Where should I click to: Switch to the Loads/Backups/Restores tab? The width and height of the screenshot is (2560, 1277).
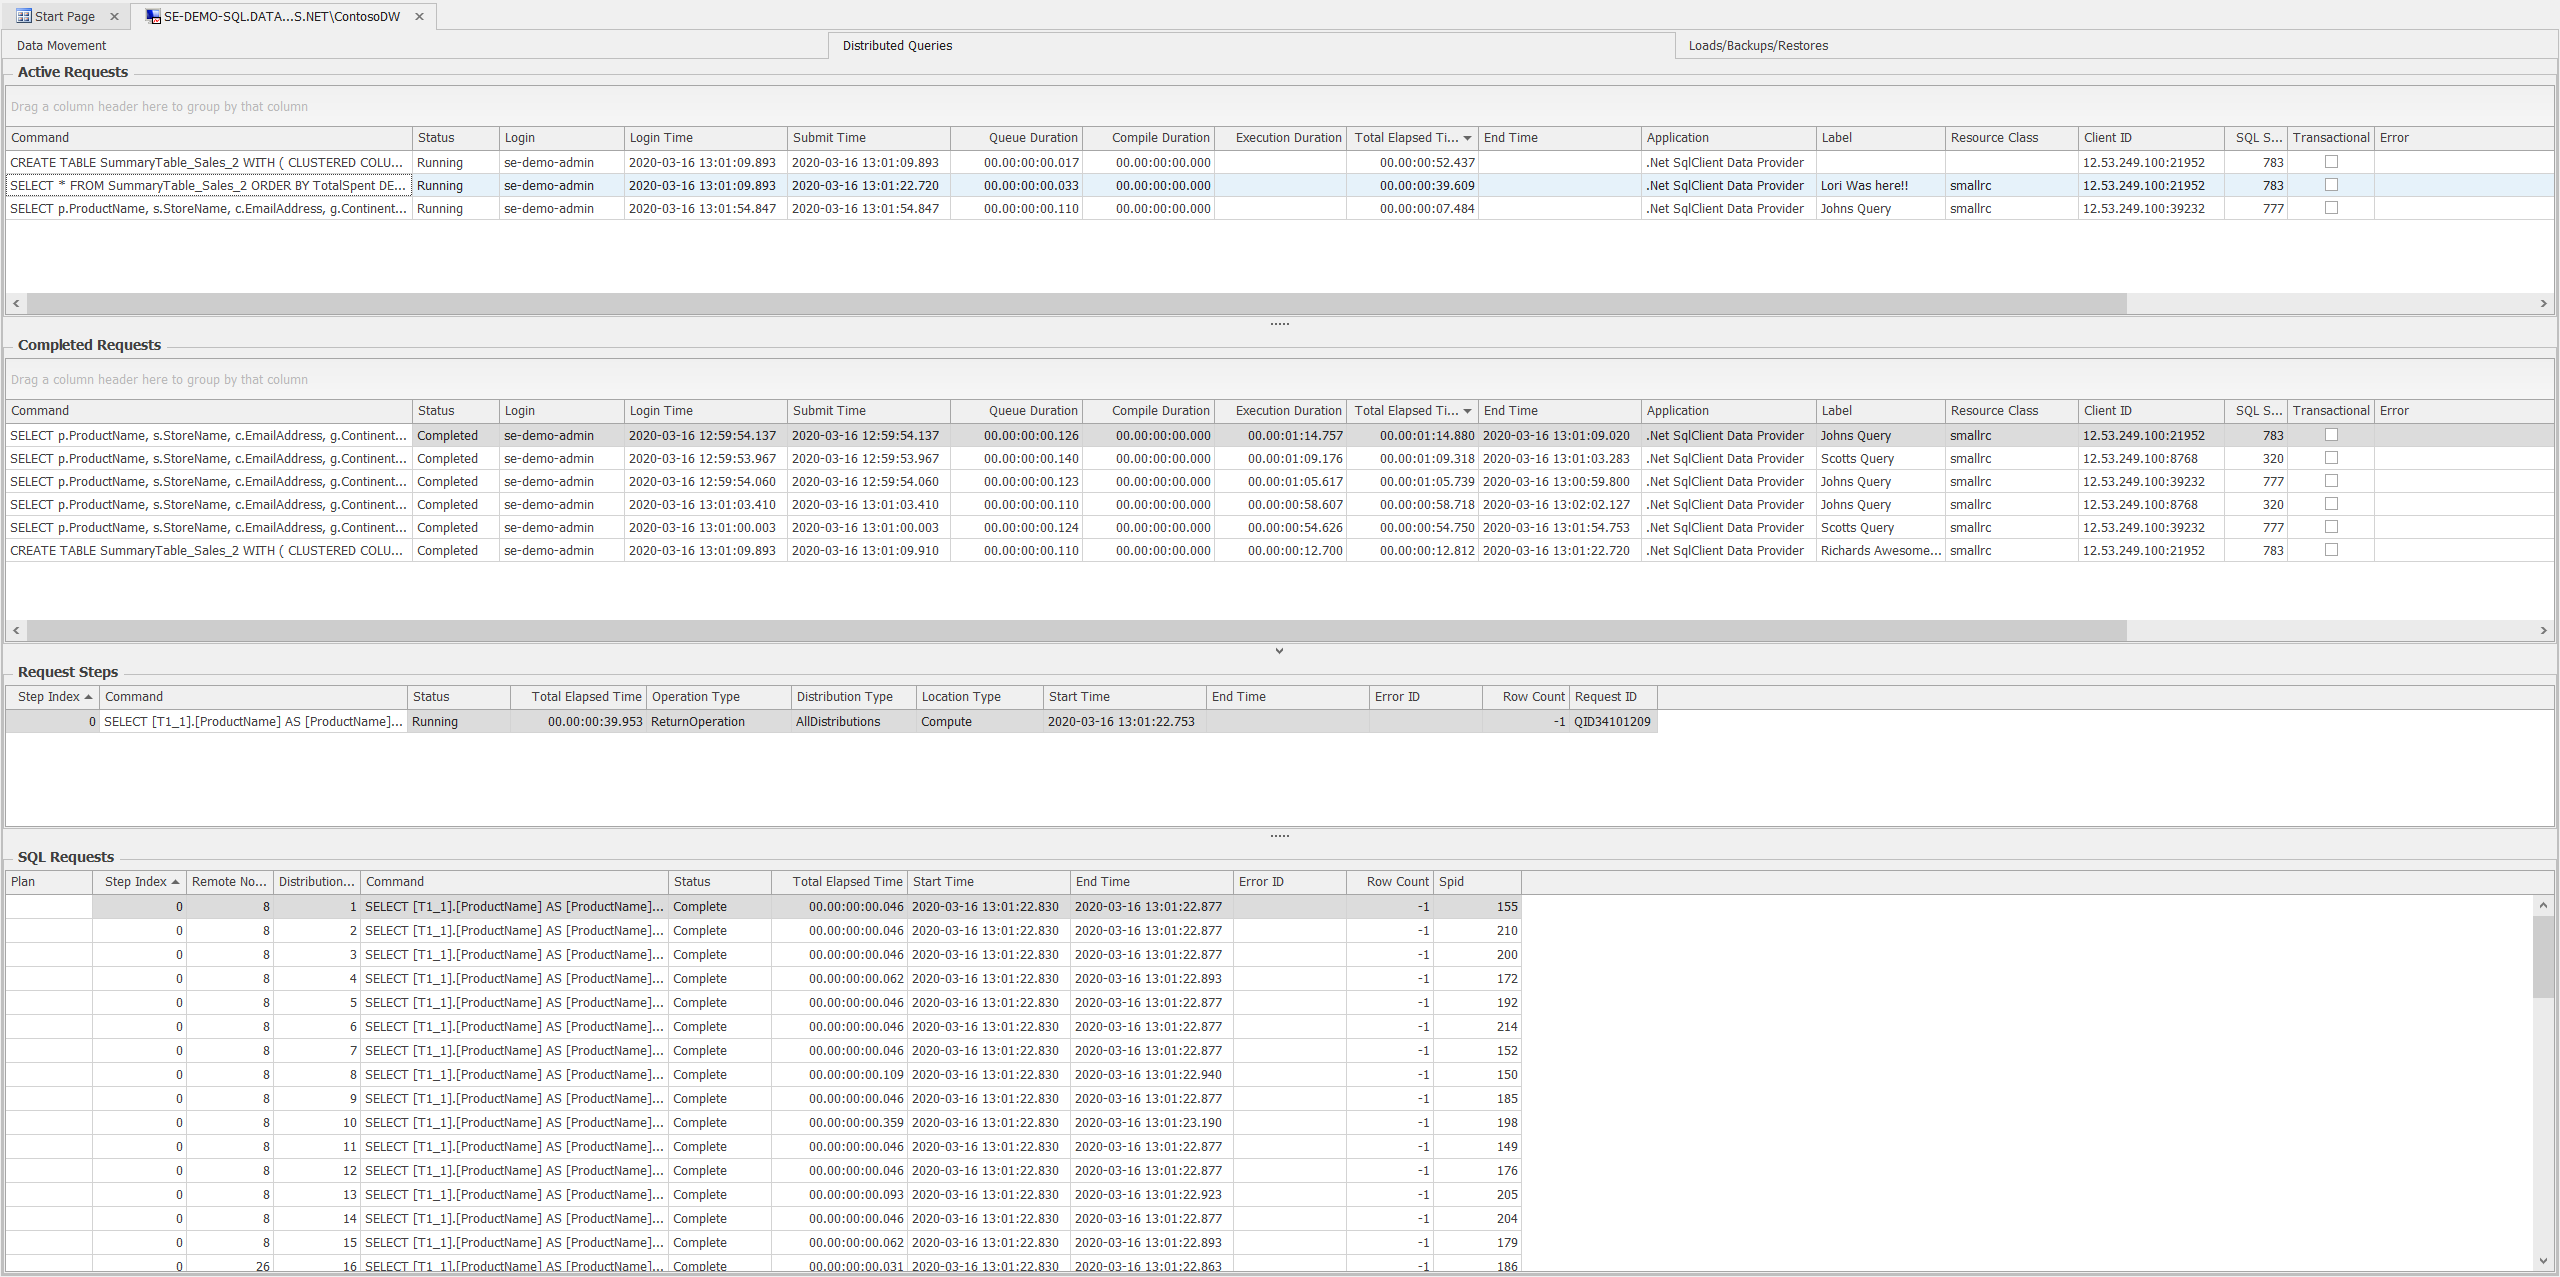click(1758, 46)
